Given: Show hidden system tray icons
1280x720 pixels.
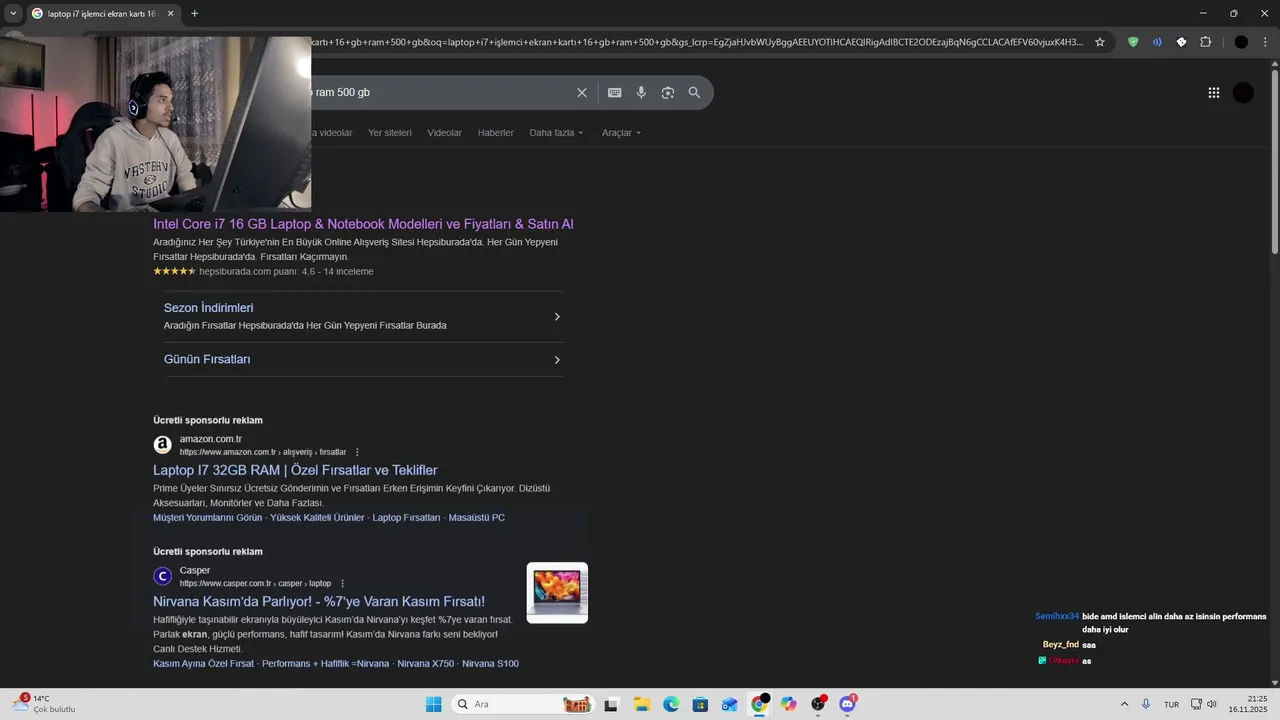Looking at the screenshot, I should point(1124,704).
